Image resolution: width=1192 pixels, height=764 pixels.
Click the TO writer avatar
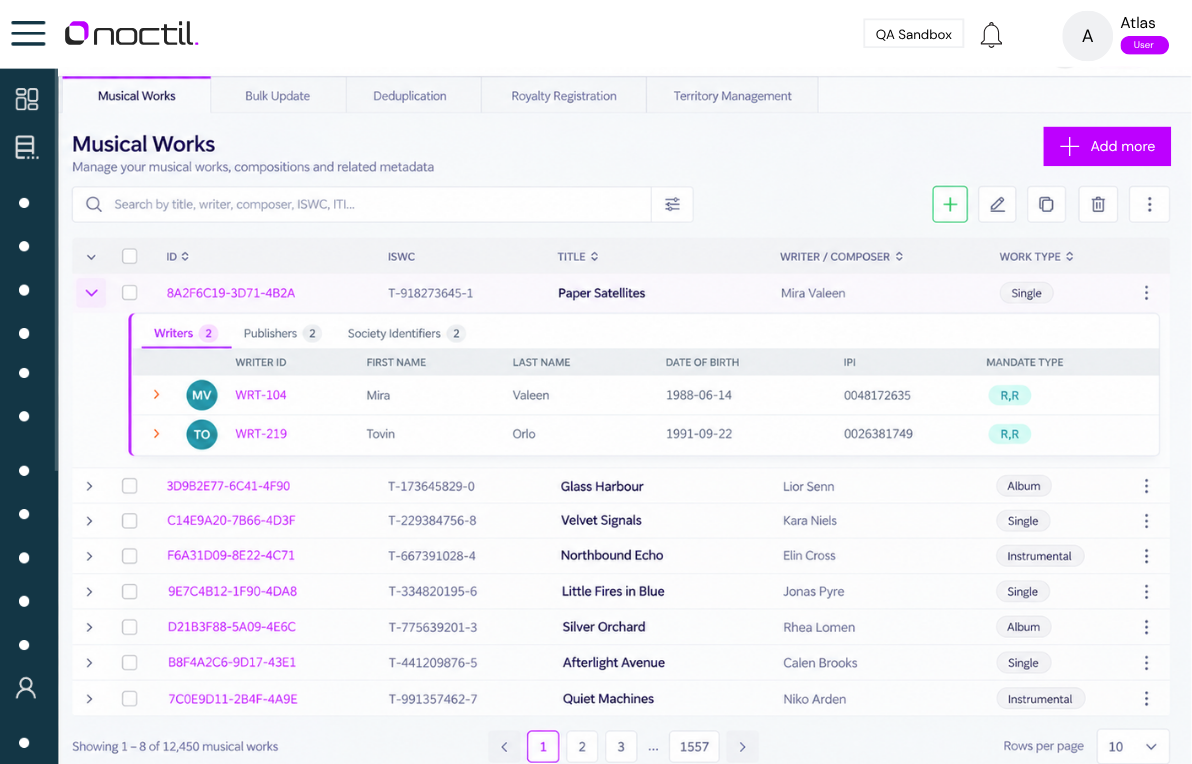201,434
